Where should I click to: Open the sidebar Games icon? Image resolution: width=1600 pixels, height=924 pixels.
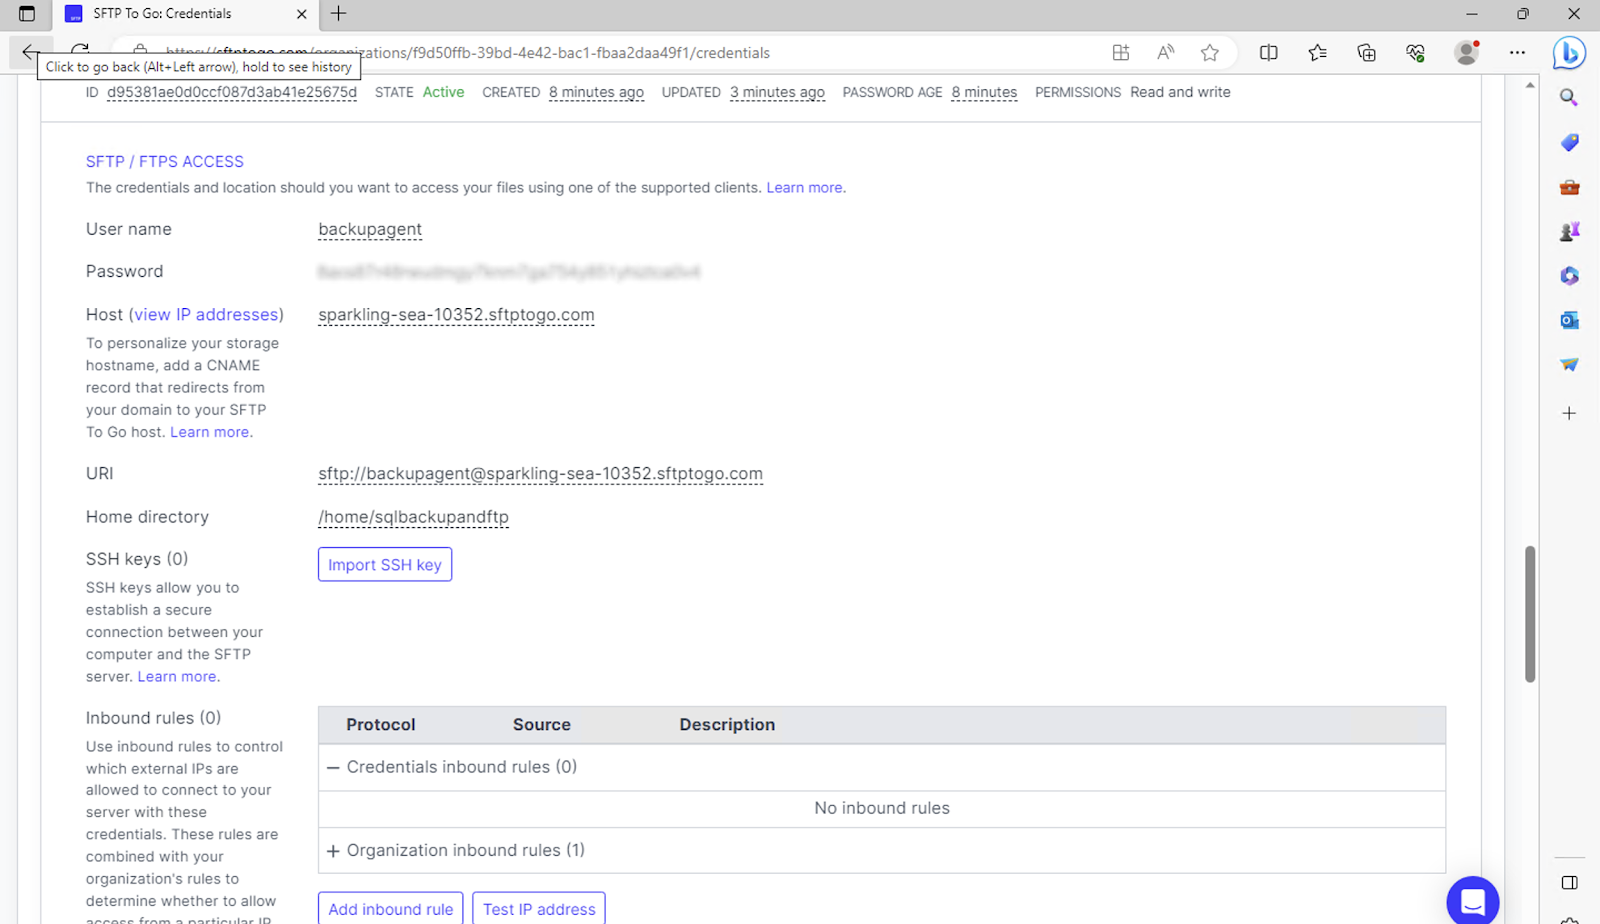[x=1569, y=232]
